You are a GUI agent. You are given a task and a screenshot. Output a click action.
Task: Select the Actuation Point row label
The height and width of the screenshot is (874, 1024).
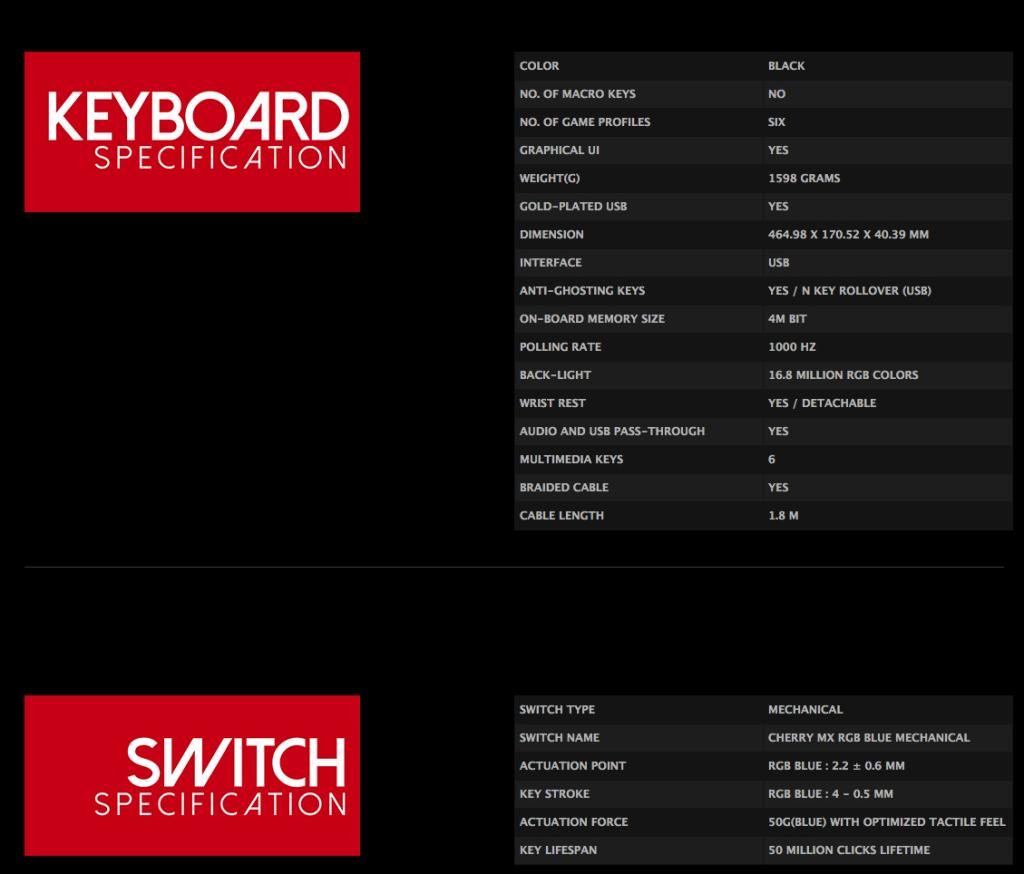click(572, 766)
